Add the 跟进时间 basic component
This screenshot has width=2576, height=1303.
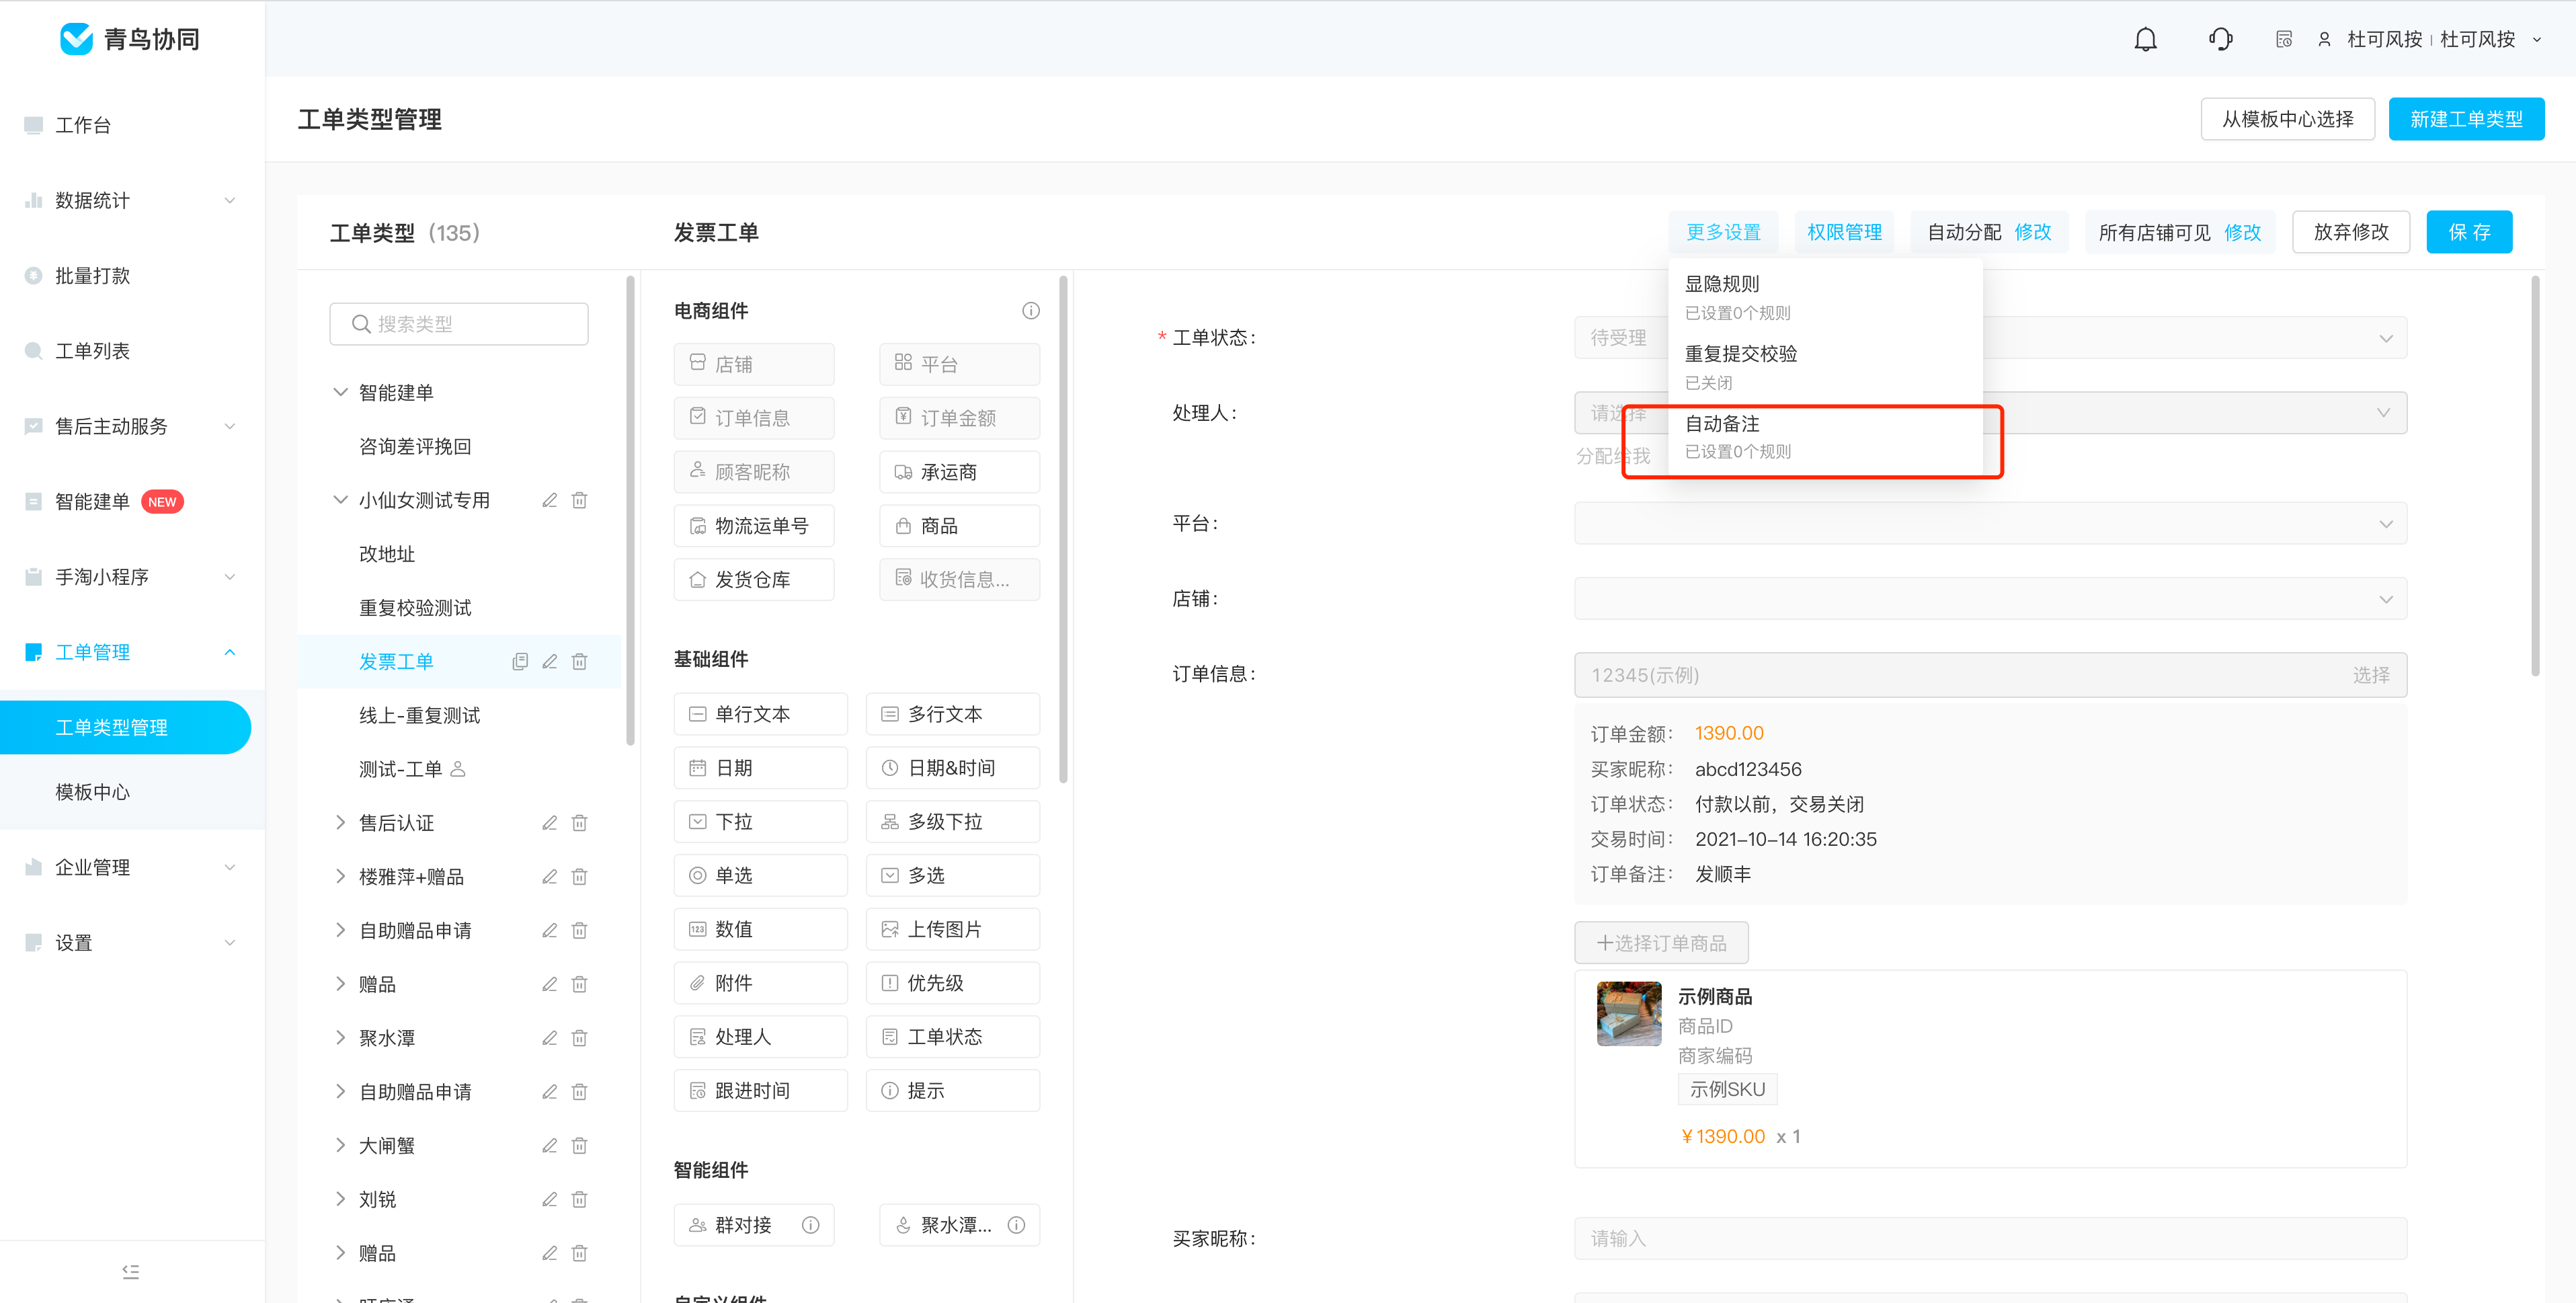pos(760,1091)
